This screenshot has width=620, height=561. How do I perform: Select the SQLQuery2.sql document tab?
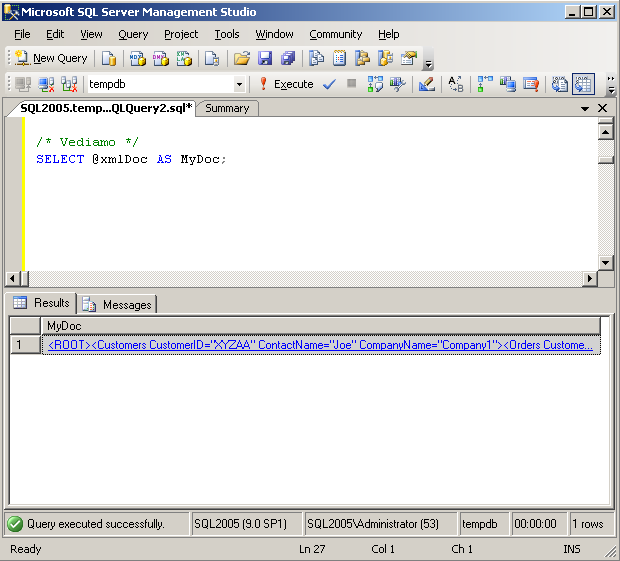click(106, 108)
